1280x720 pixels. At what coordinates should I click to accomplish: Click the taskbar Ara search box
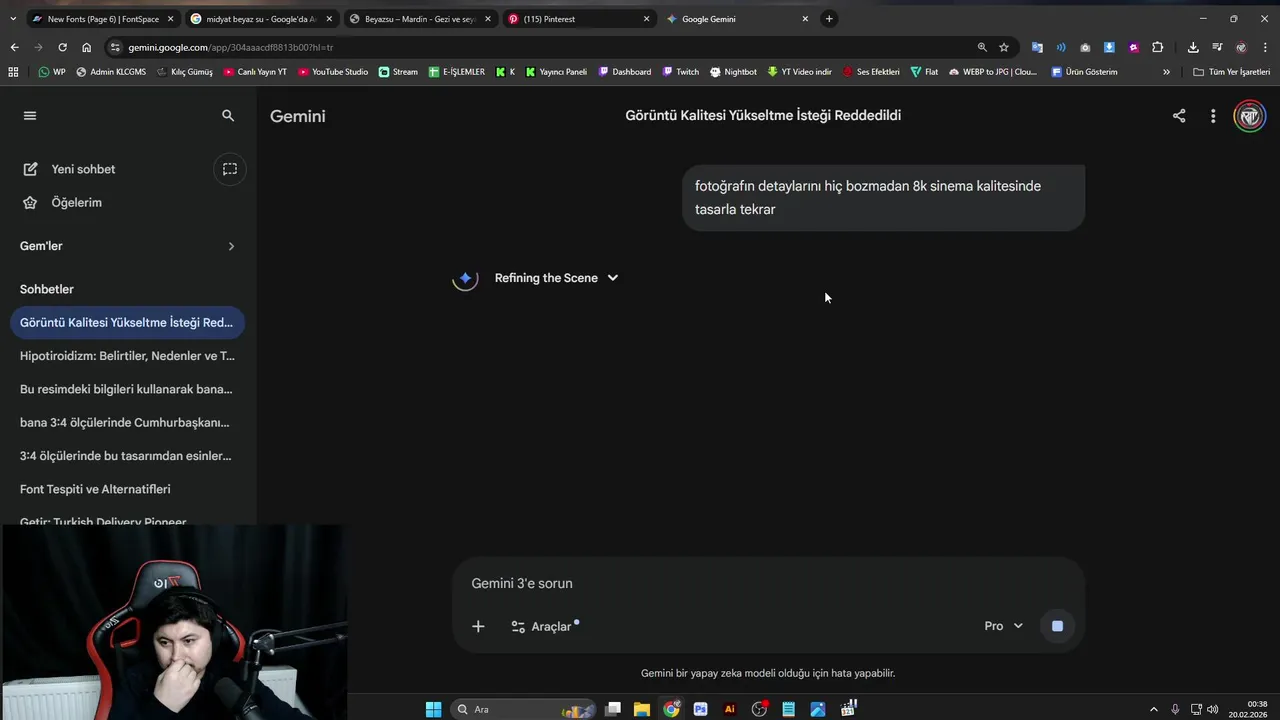522,709
